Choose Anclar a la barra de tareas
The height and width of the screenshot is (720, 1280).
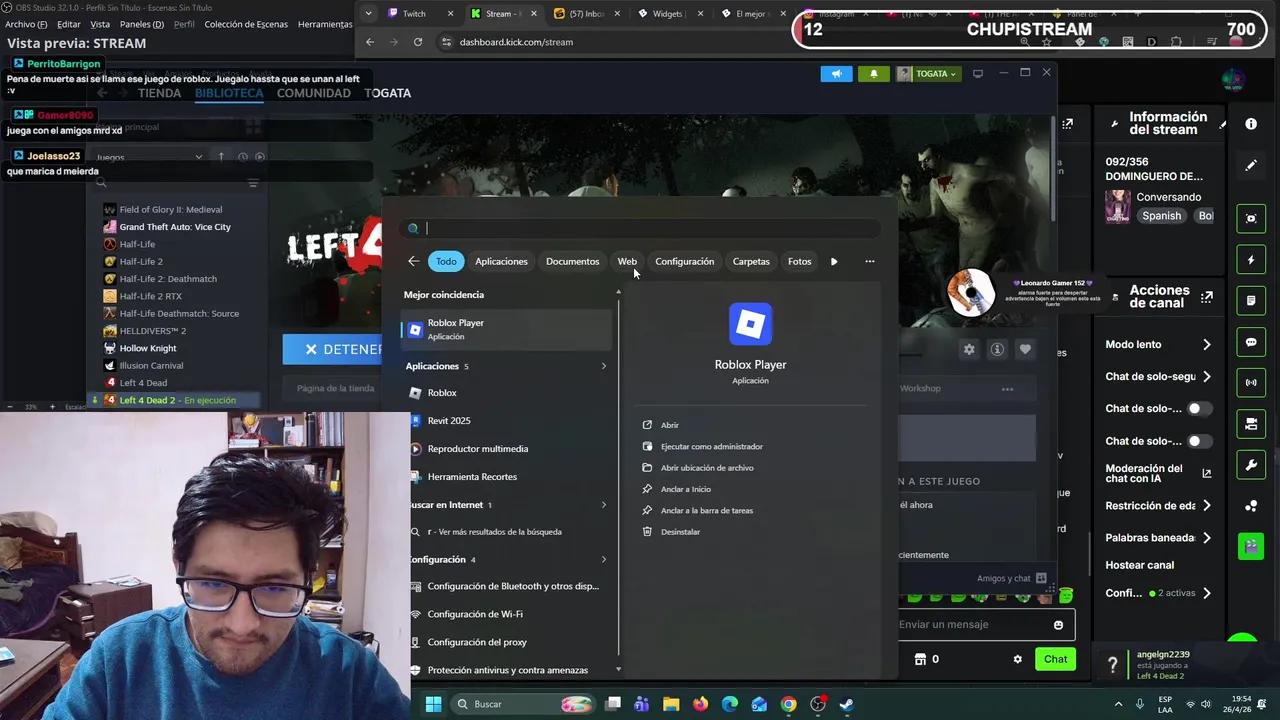[706, 511]
